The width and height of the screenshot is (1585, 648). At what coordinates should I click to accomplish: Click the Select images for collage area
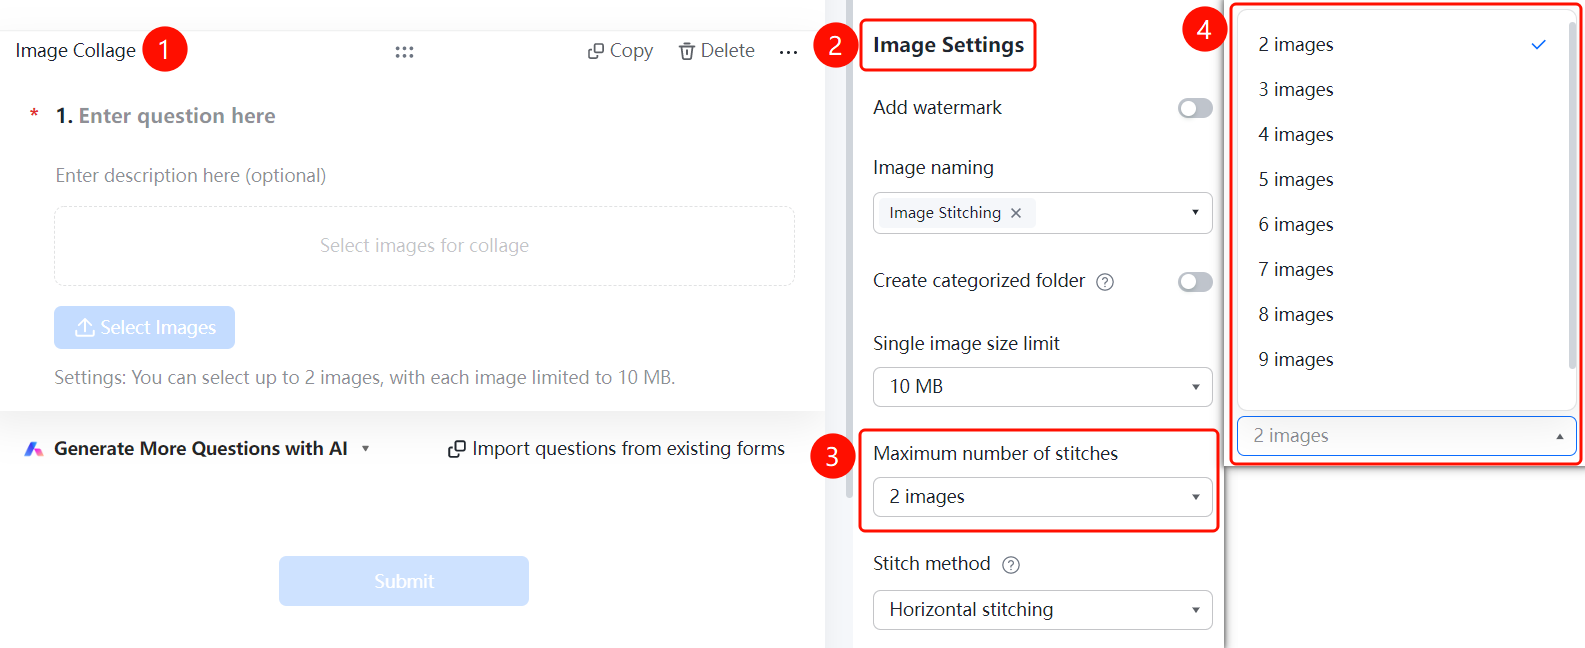424,246
